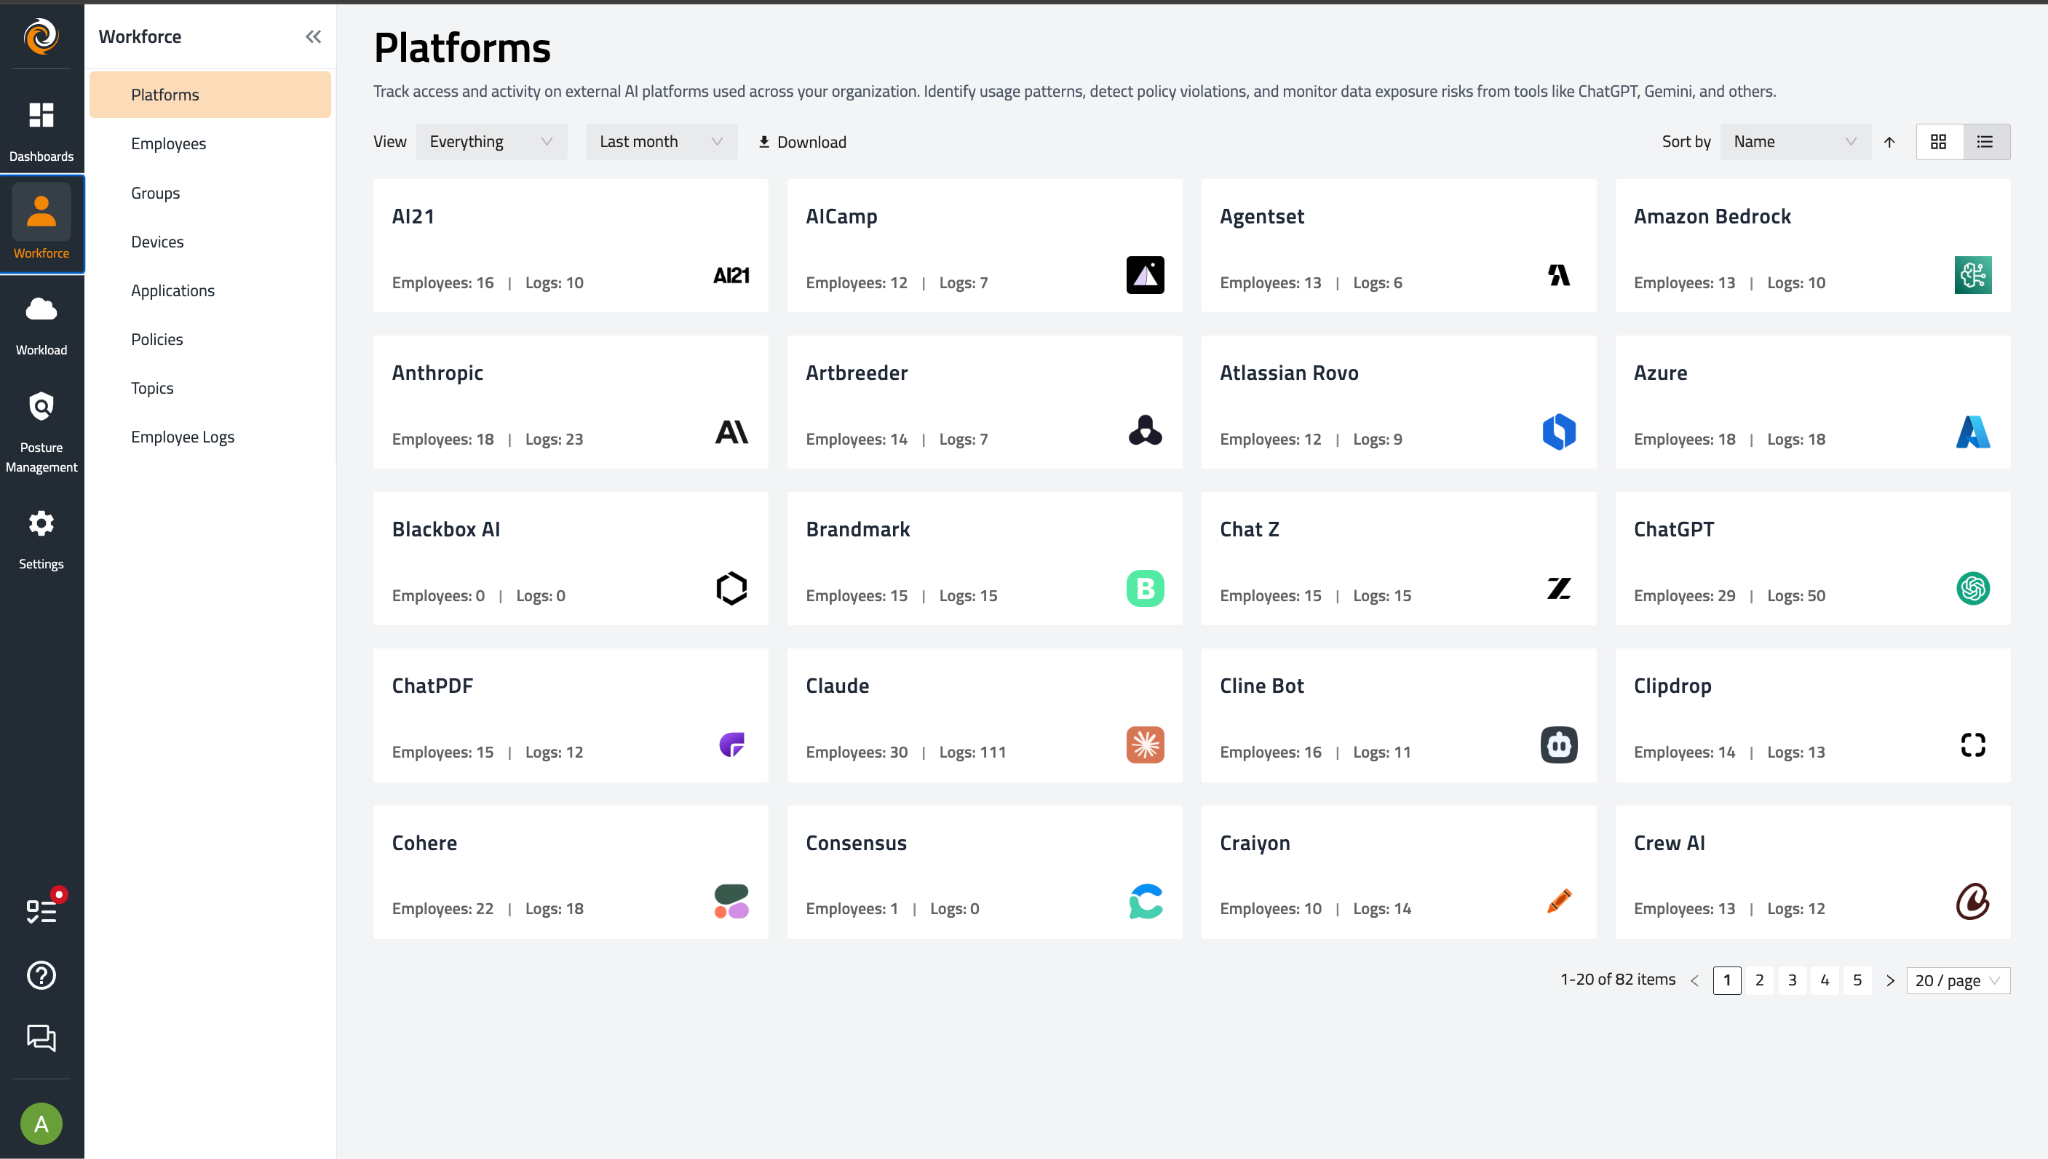2048x1159 pixels.
Task: Click the Cline Bot logo icon
Action: [1559, 745]
